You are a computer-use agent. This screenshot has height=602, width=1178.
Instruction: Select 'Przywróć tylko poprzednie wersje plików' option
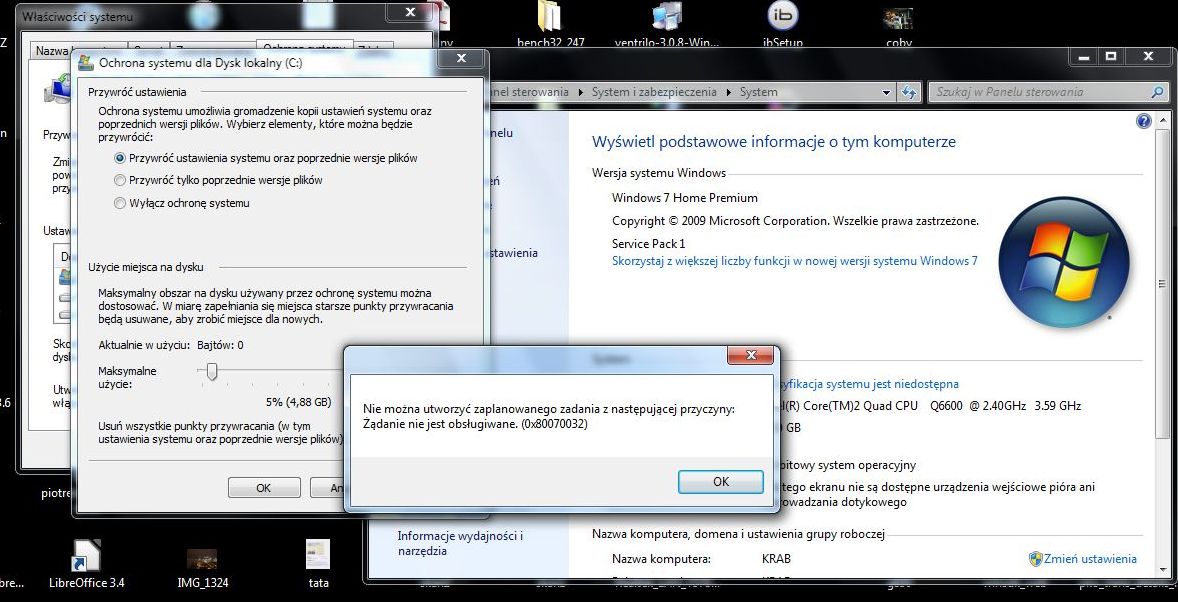119,180
